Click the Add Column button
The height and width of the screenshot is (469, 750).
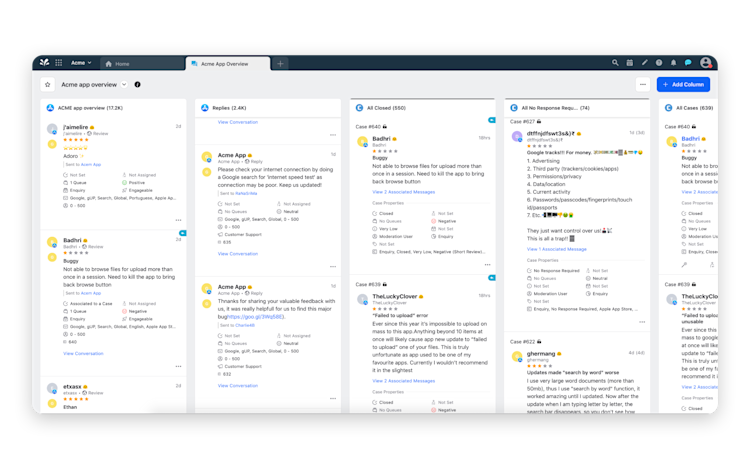click(683, 85)
